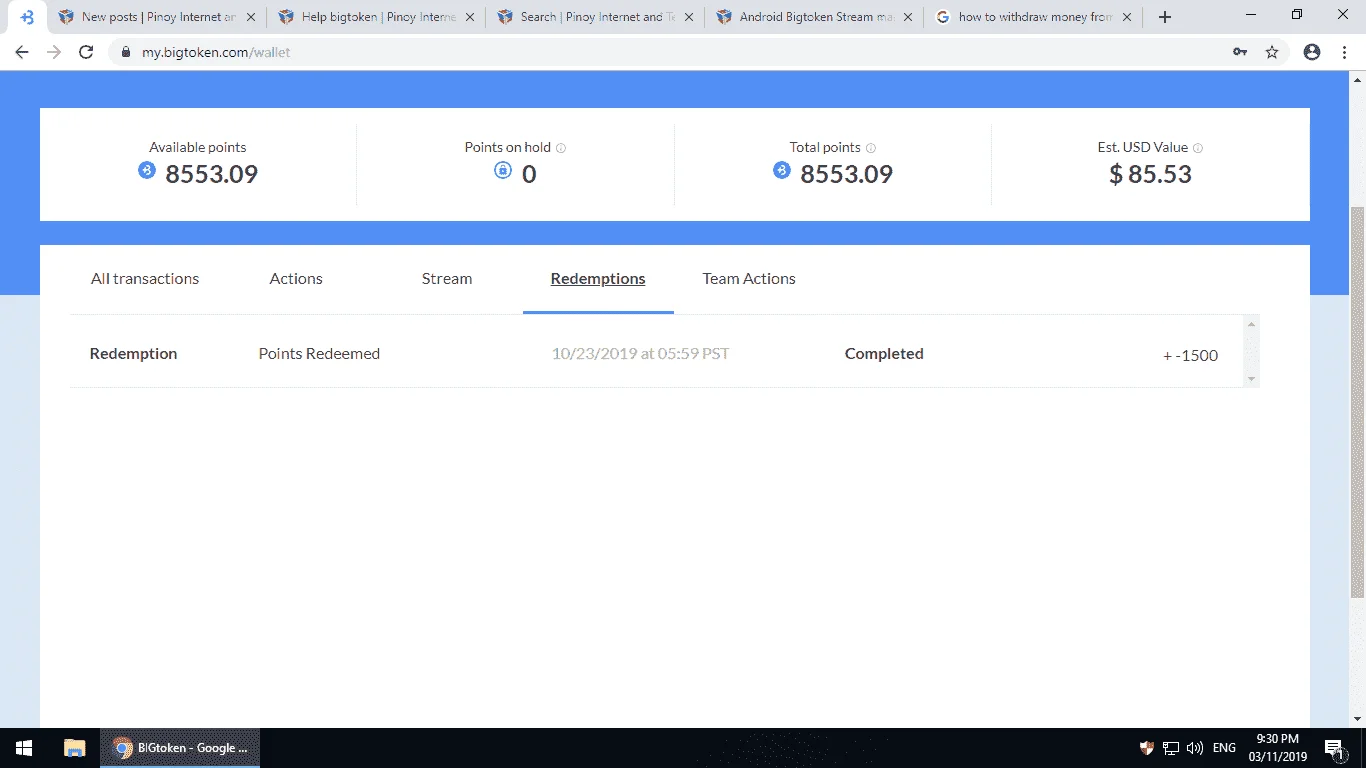Viewport: 1366px width, 768px height.
Task: Click the BIGtoken Chrome taskbar button
Action: pyautogui.click(x=180, y=748)
